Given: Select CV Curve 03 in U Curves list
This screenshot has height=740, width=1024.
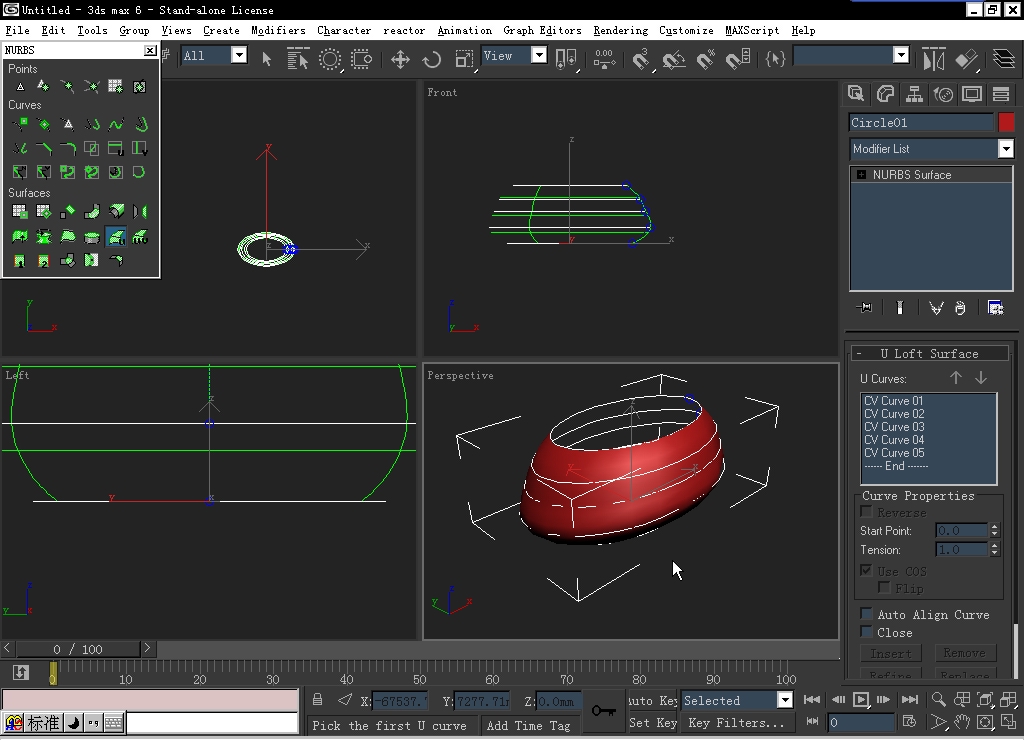Looking at the screenshot, I should [894, 427].
